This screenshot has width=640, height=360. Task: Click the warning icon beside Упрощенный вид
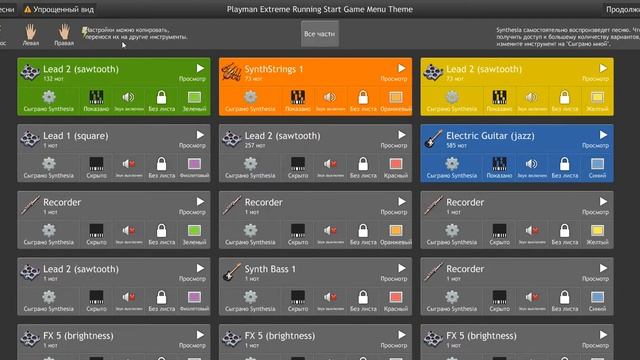27,9
